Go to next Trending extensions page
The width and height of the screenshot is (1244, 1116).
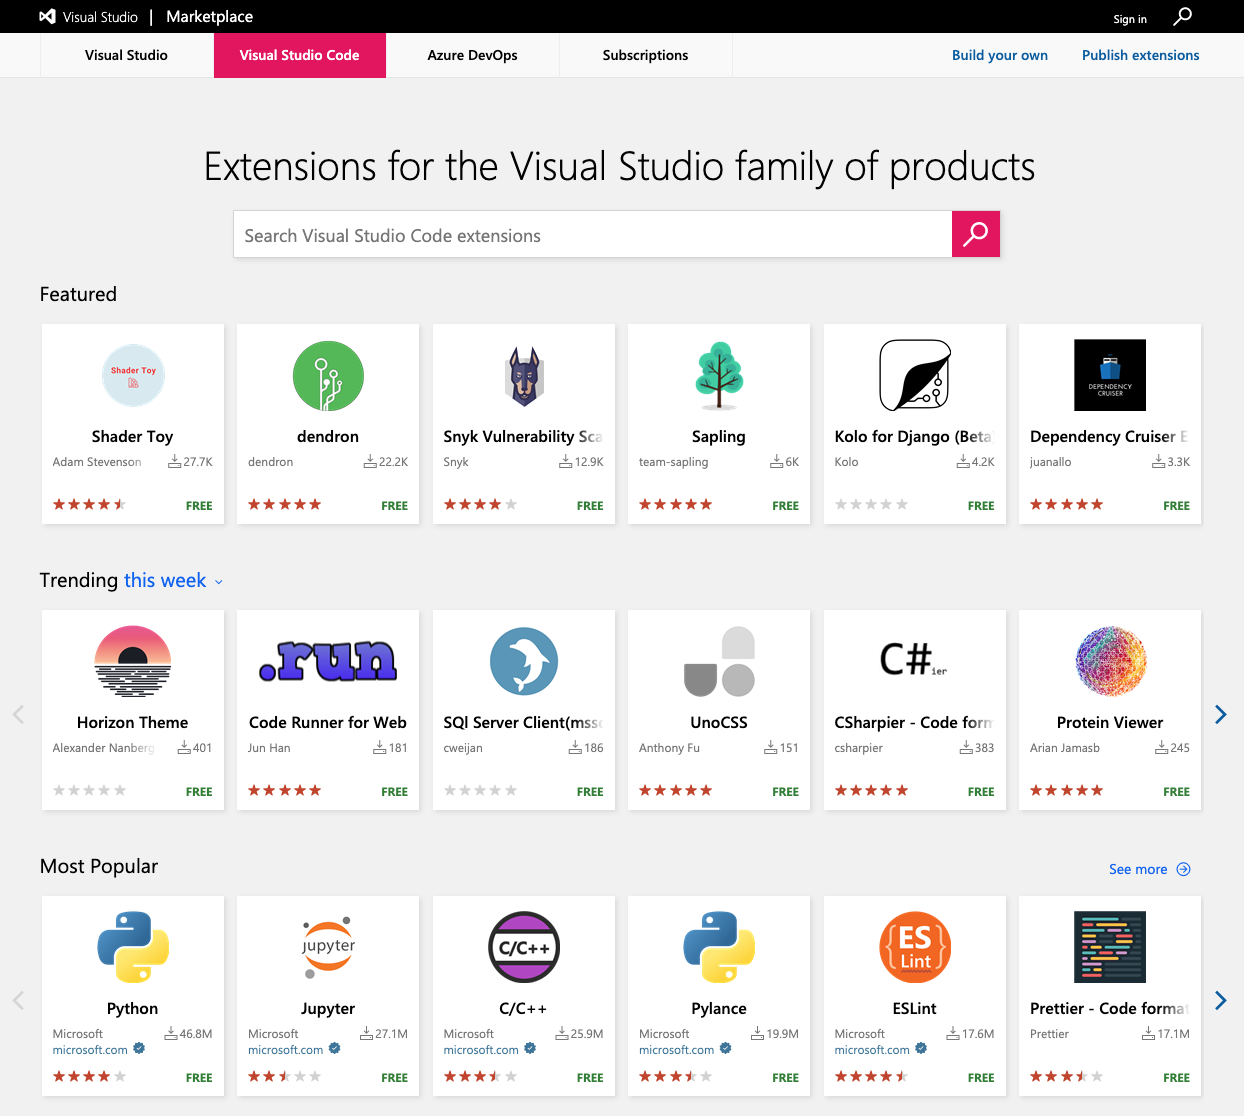(x=1220, y=714)
